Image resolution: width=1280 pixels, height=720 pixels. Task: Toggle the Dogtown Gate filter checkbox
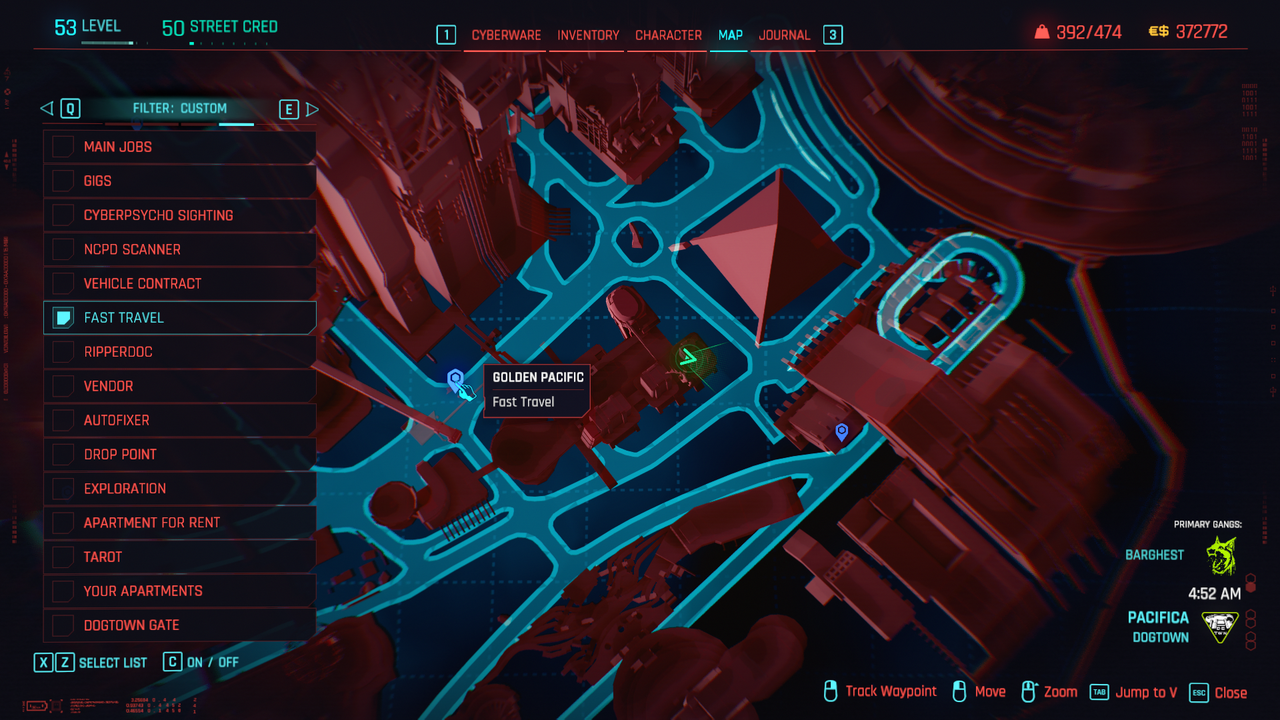coord(63,625)
